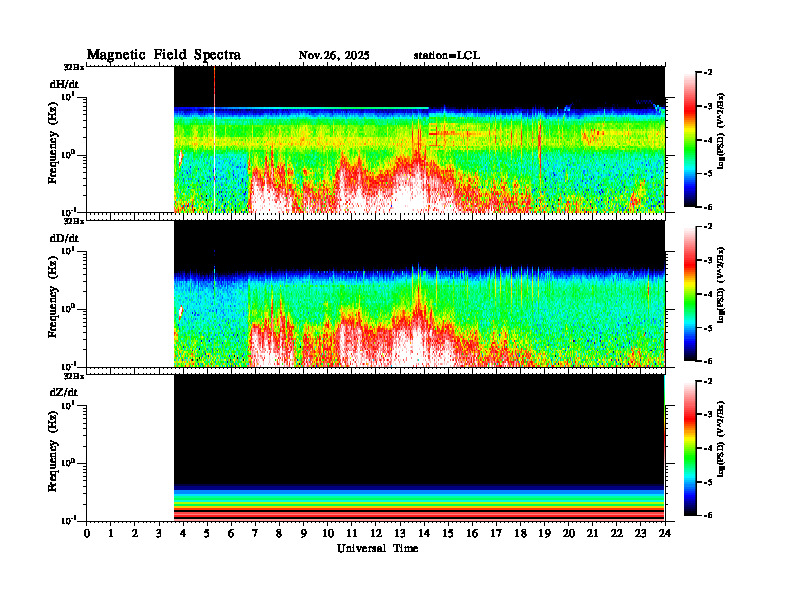Click hour tick label "19" on time axis

pyautogui.click(x=544, y=534)
